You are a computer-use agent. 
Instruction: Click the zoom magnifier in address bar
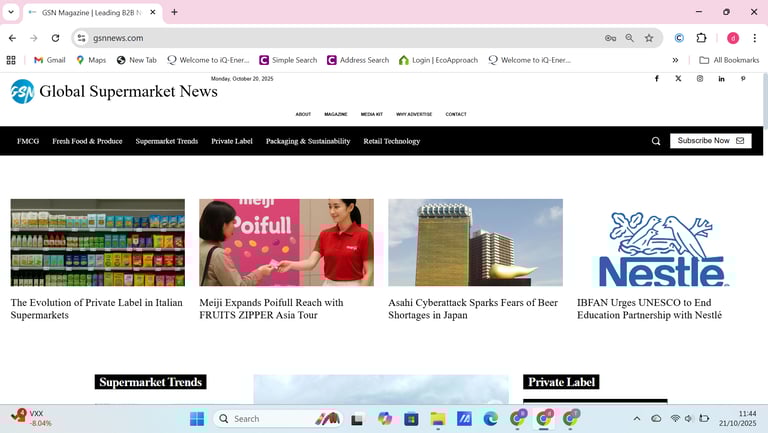[629, 38]
